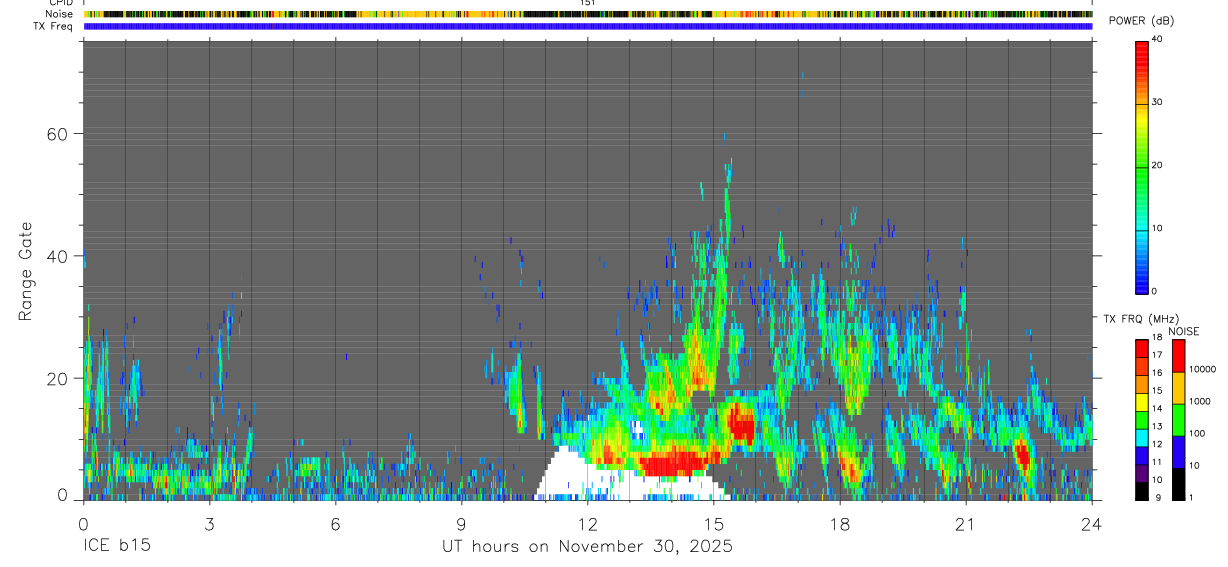Select the range gate 60 tick label
This screenshot has width=1228, height=567.
56,134
